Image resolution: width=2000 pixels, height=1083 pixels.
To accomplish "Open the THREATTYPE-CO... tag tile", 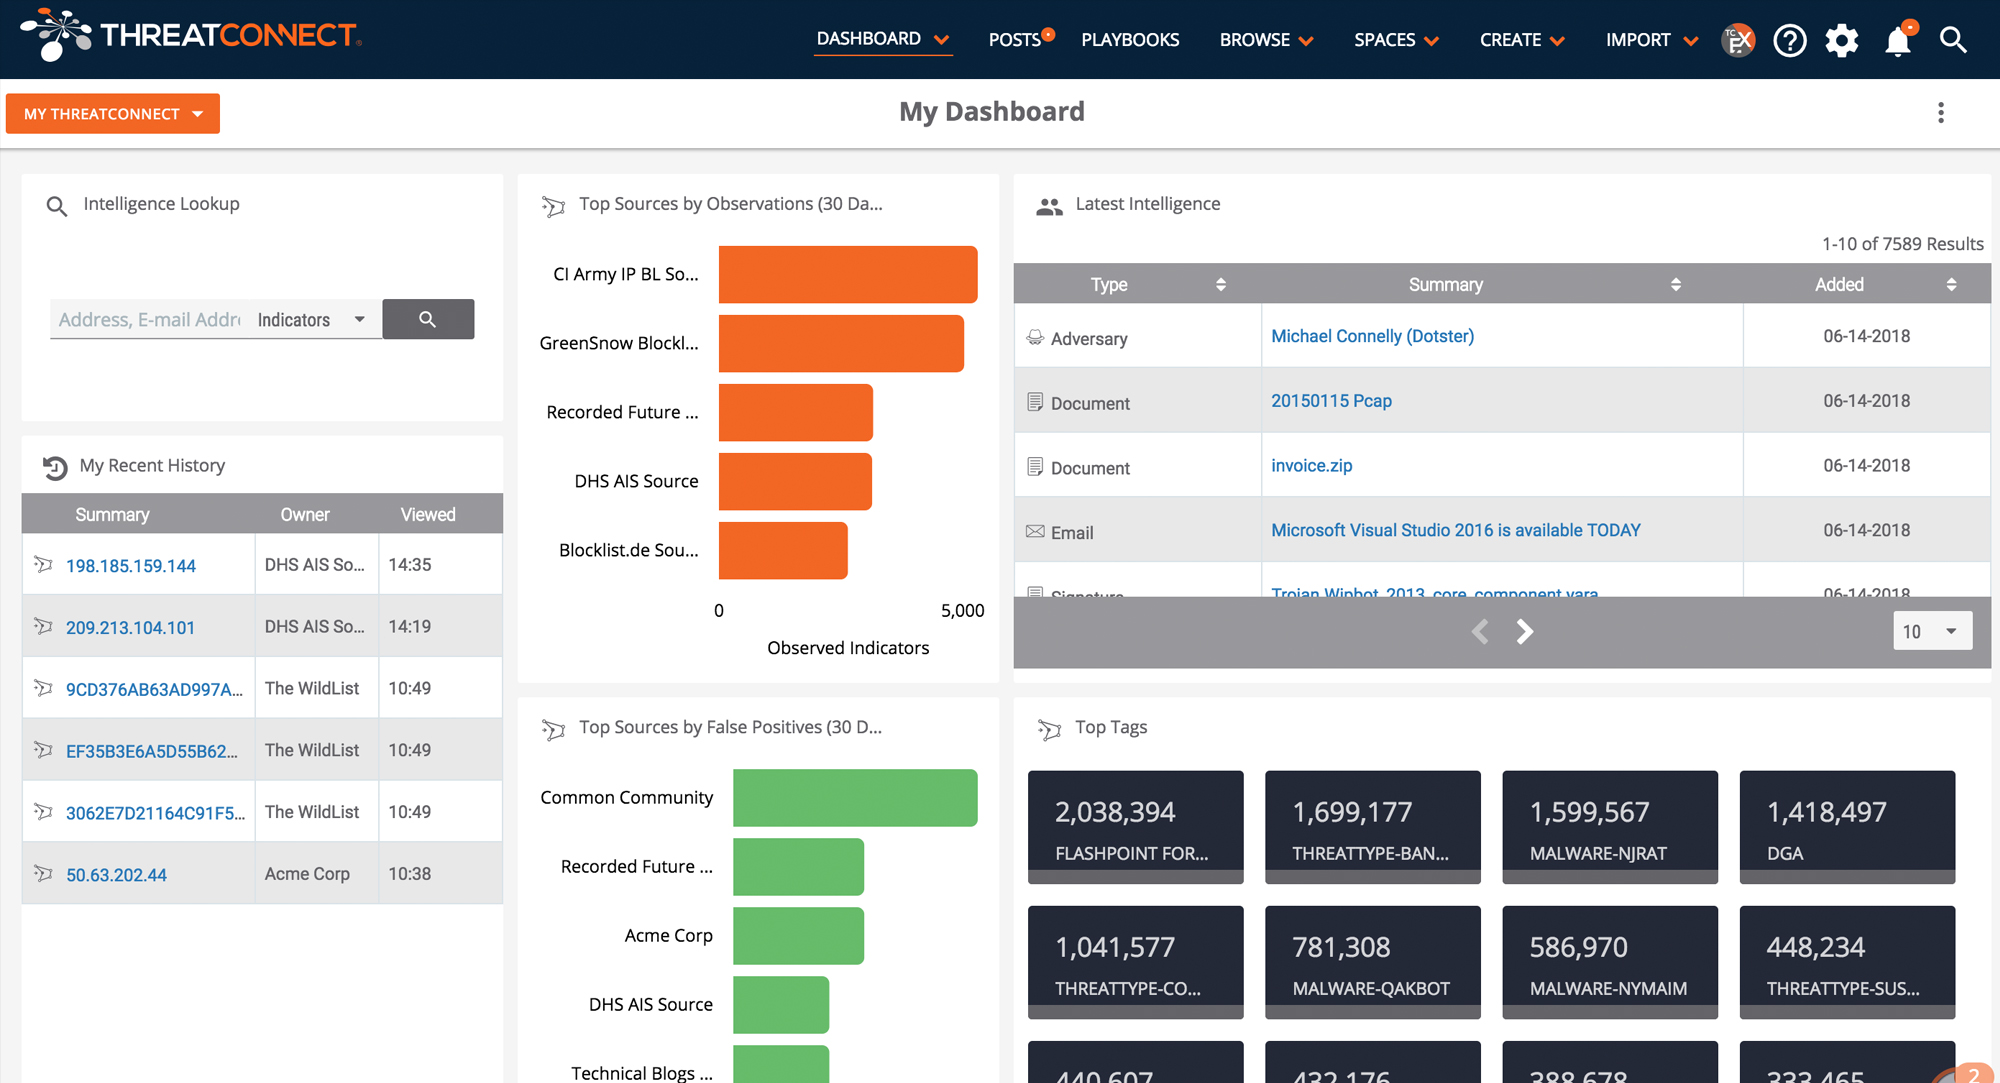I will [x=1136, y=962].
